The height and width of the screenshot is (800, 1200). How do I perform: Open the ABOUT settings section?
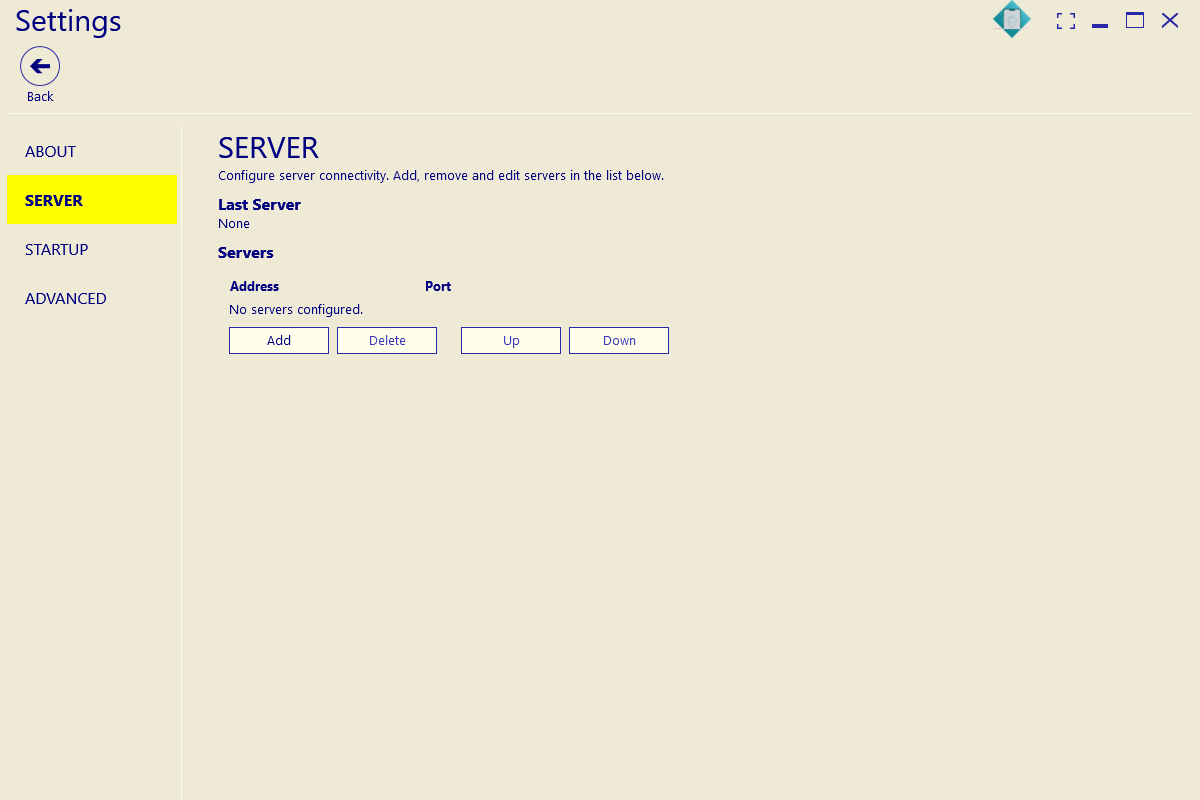92,151
